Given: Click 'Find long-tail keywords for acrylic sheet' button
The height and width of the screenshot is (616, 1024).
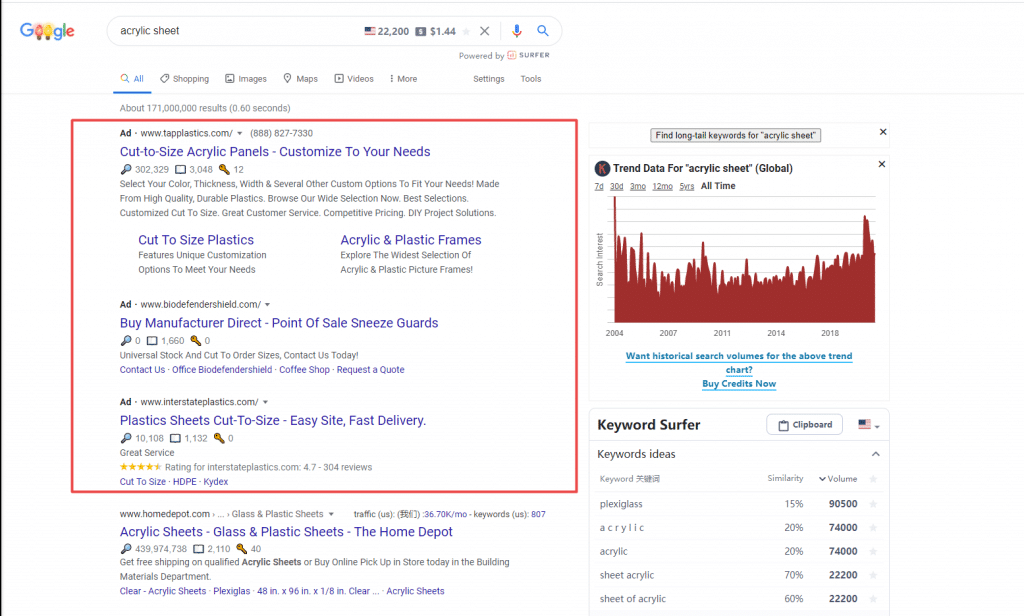Looking at the screenshot, I should [x=735, y=135].
